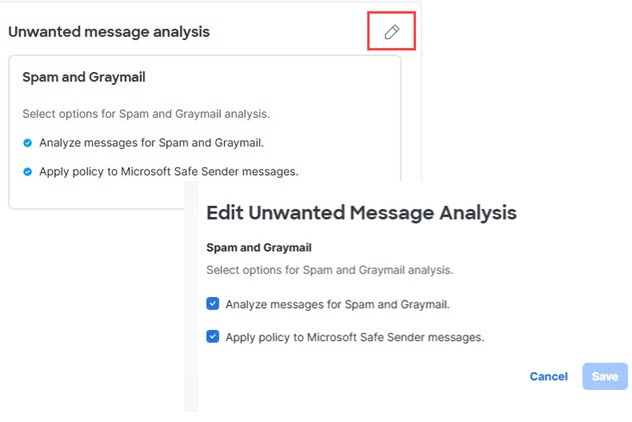This screenshot has width=632, height=422.
Task: Toggle Analyze messages checkbox in edit dialog
Action: click(213, 304)
